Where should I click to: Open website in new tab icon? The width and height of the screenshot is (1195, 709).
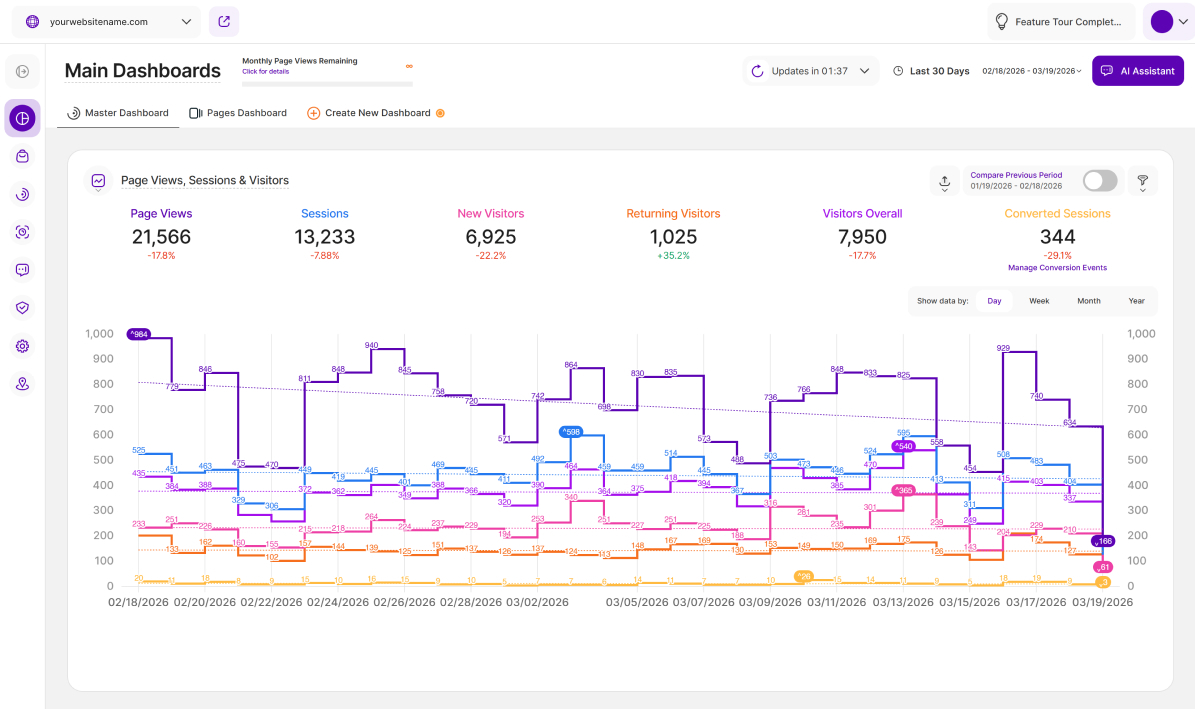pyautogui.click(x=224, y=21)
